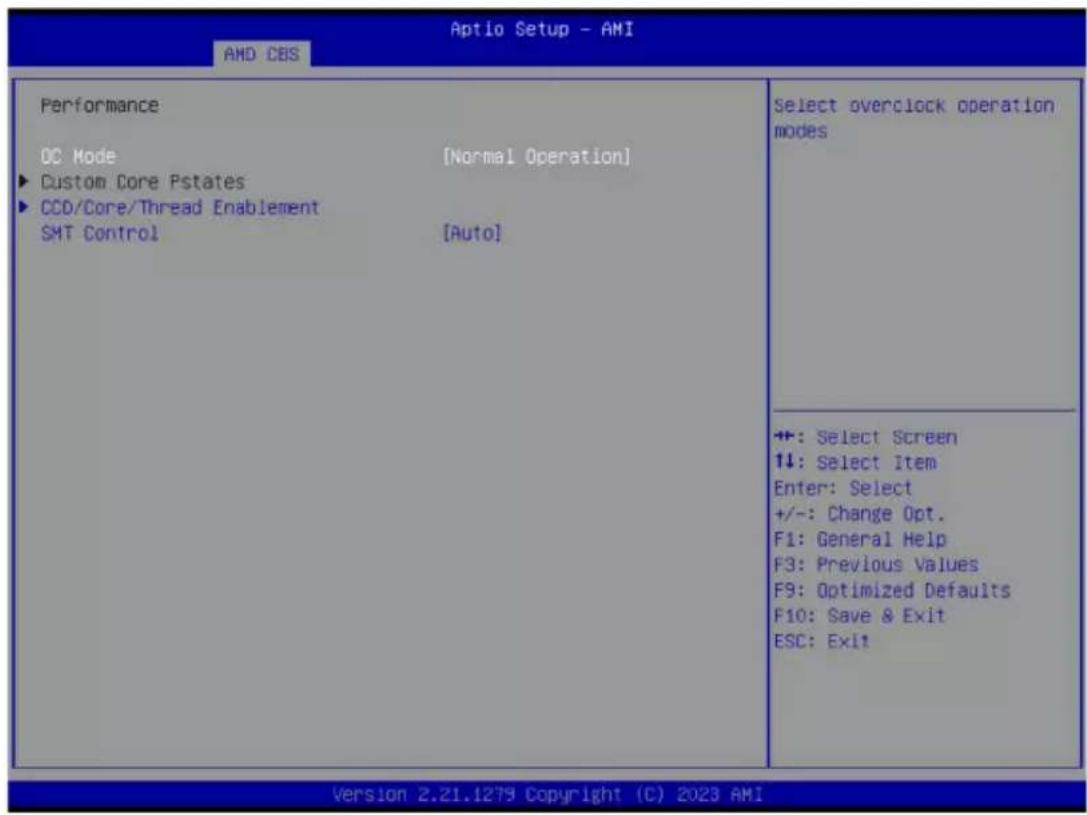Click the F9: Optimized Defaults hint
1087x815 pixels.
click(892, 590)
